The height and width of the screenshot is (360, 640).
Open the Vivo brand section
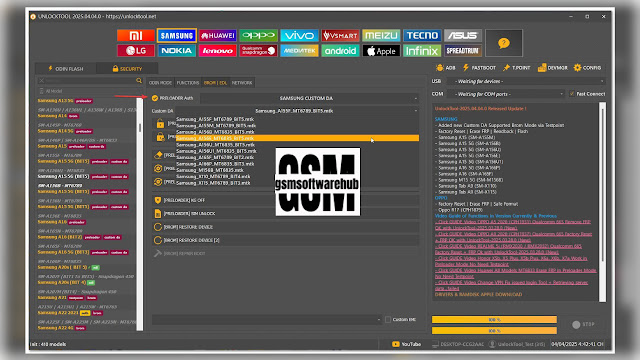pos(299,36)
